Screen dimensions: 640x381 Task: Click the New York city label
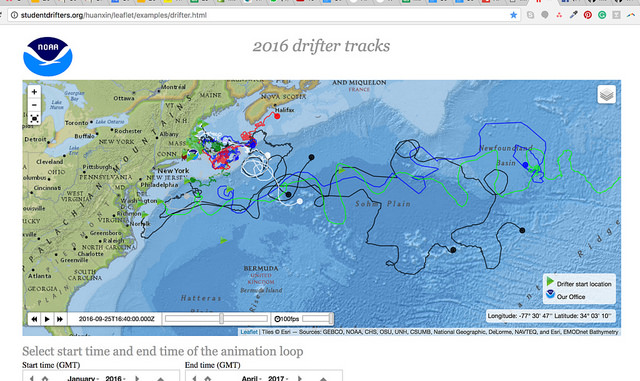coord(173,171)
